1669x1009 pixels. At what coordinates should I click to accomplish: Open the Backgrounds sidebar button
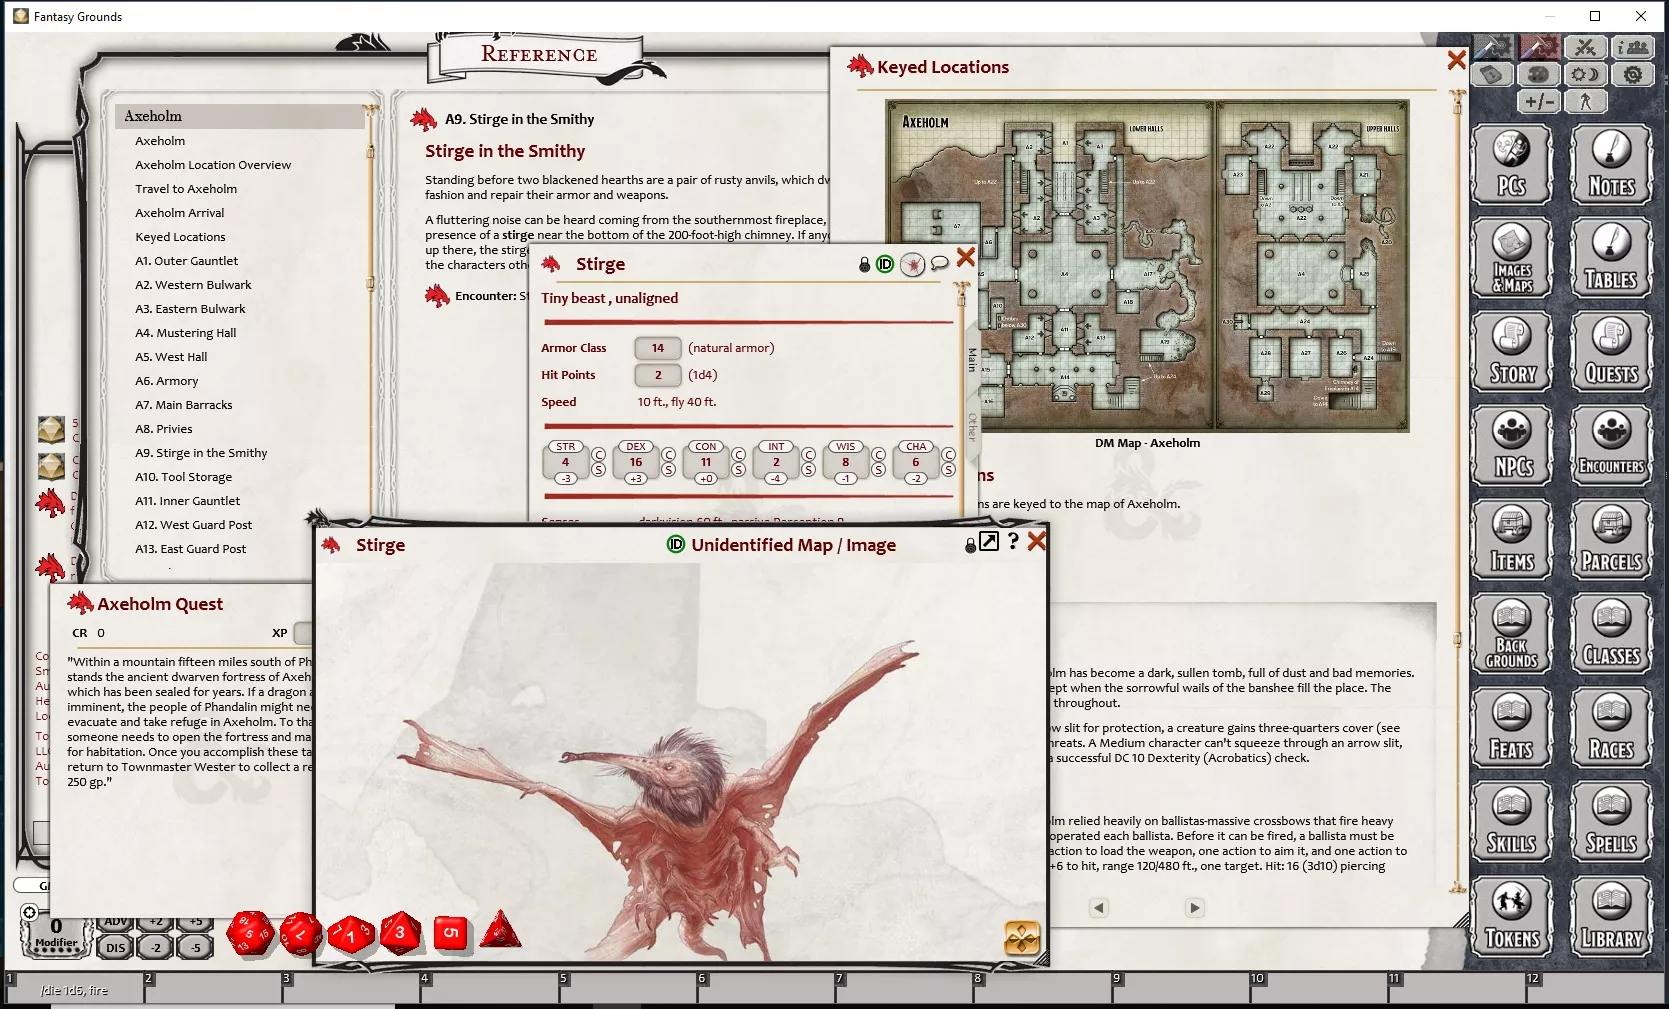pyautogui.click(x=1511, y=633)
